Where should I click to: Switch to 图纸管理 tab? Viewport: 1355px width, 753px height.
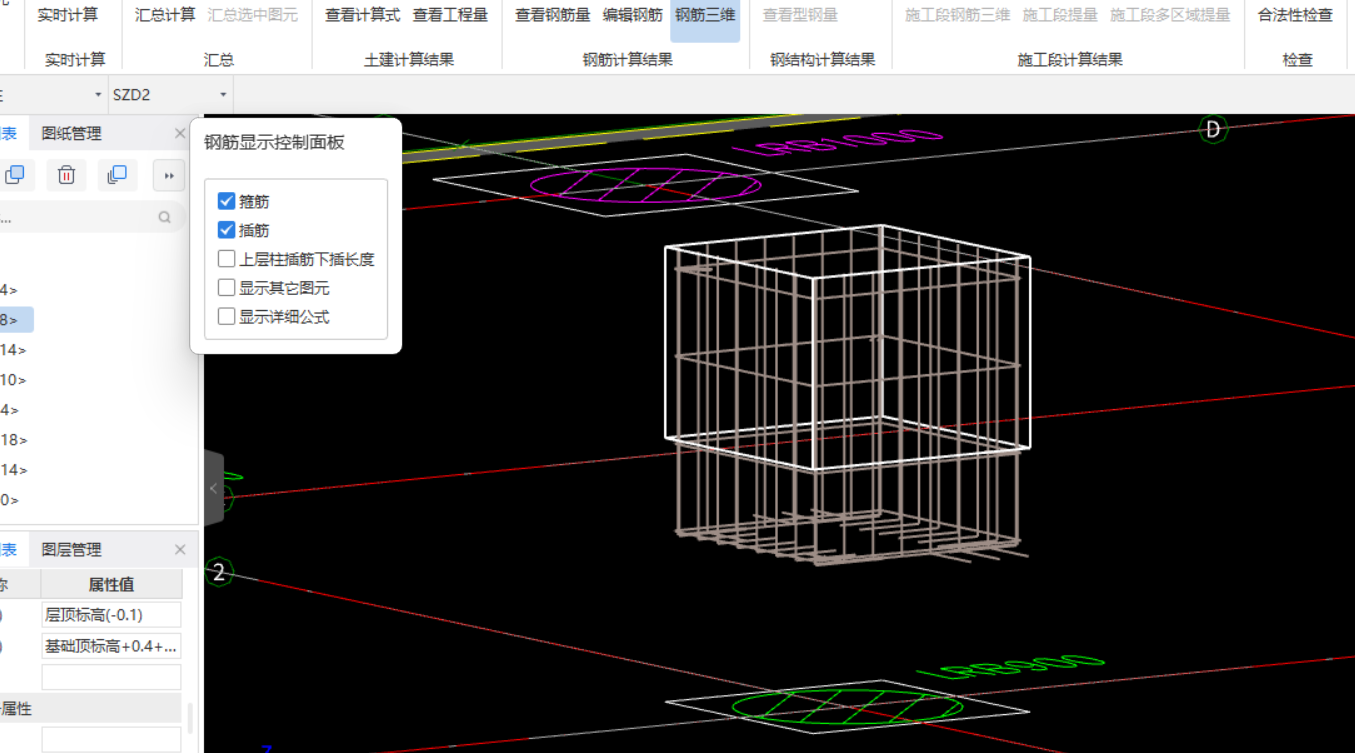point(69,132)
